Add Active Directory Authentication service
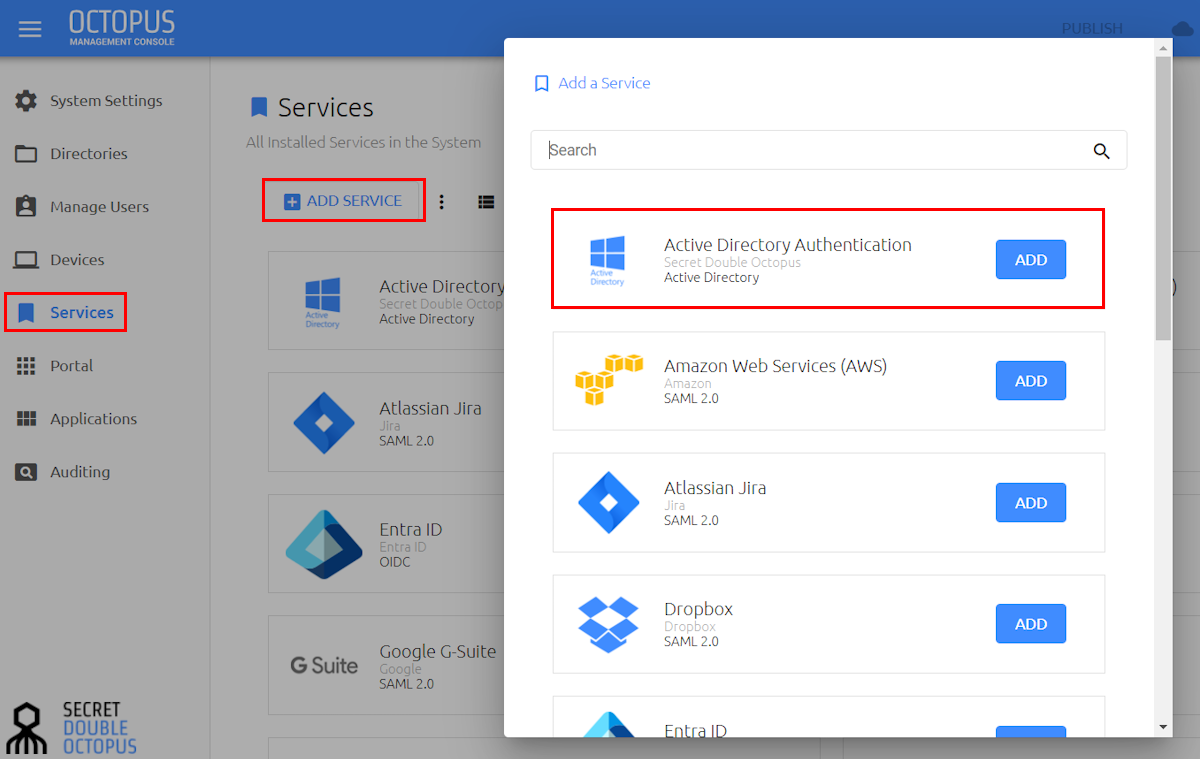Image resolution: width=1200 pixels, height=759 pixels. point(1030,260)
